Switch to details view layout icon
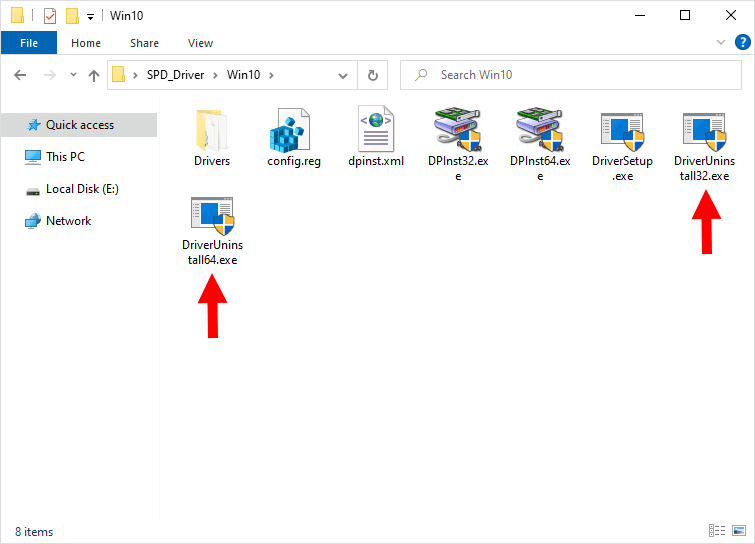 pos(716,531)
